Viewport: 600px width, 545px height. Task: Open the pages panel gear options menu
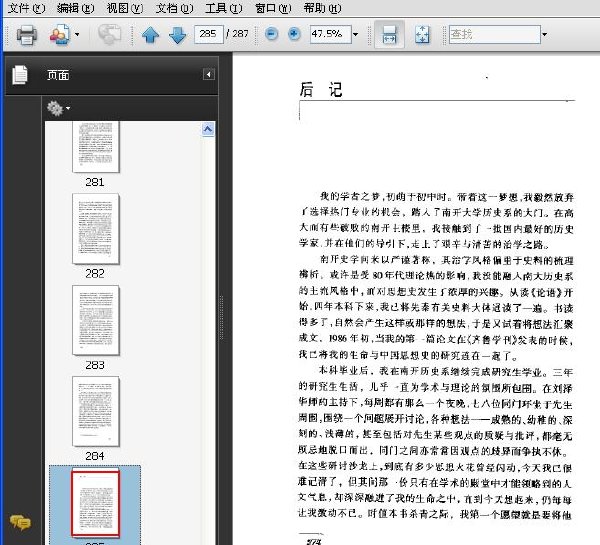[58, 108]
